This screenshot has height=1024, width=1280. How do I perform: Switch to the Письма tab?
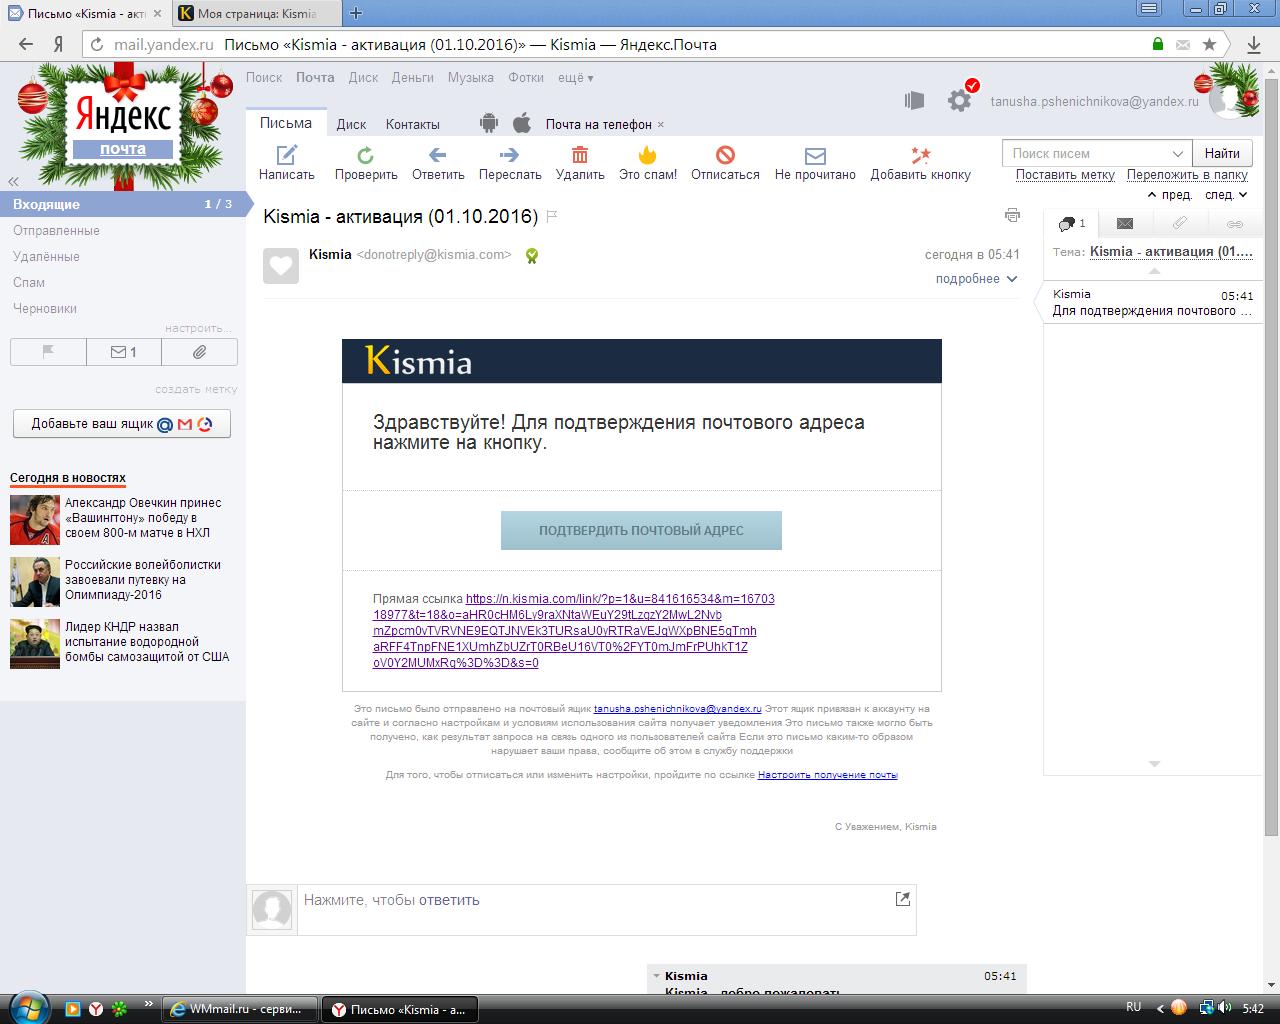tap(286, 123)
